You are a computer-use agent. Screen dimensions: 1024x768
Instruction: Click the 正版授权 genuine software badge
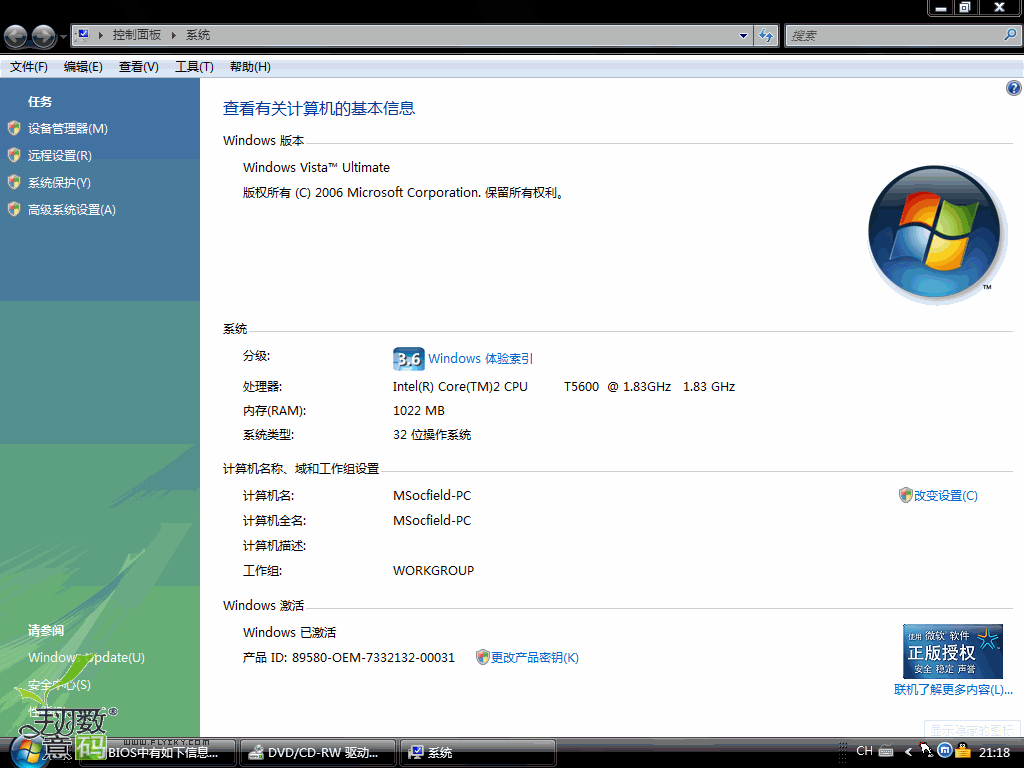coord(953,651)
